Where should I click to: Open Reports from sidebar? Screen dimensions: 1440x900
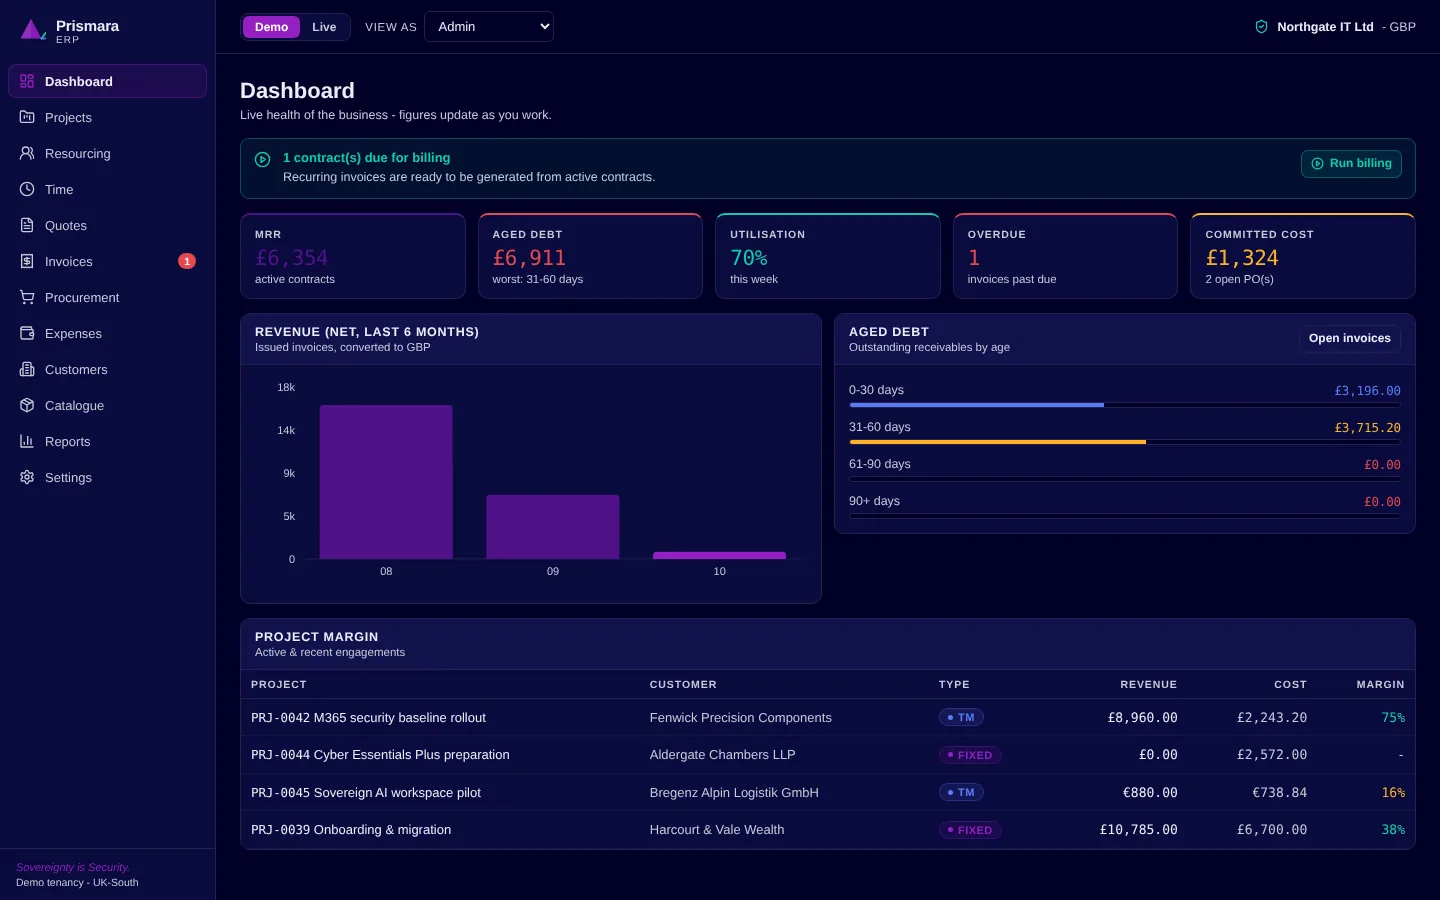point(107,441)
